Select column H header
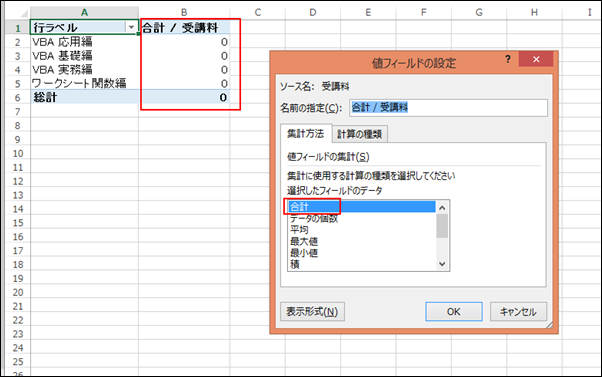The image size is (602, 377). coord(534,13)
